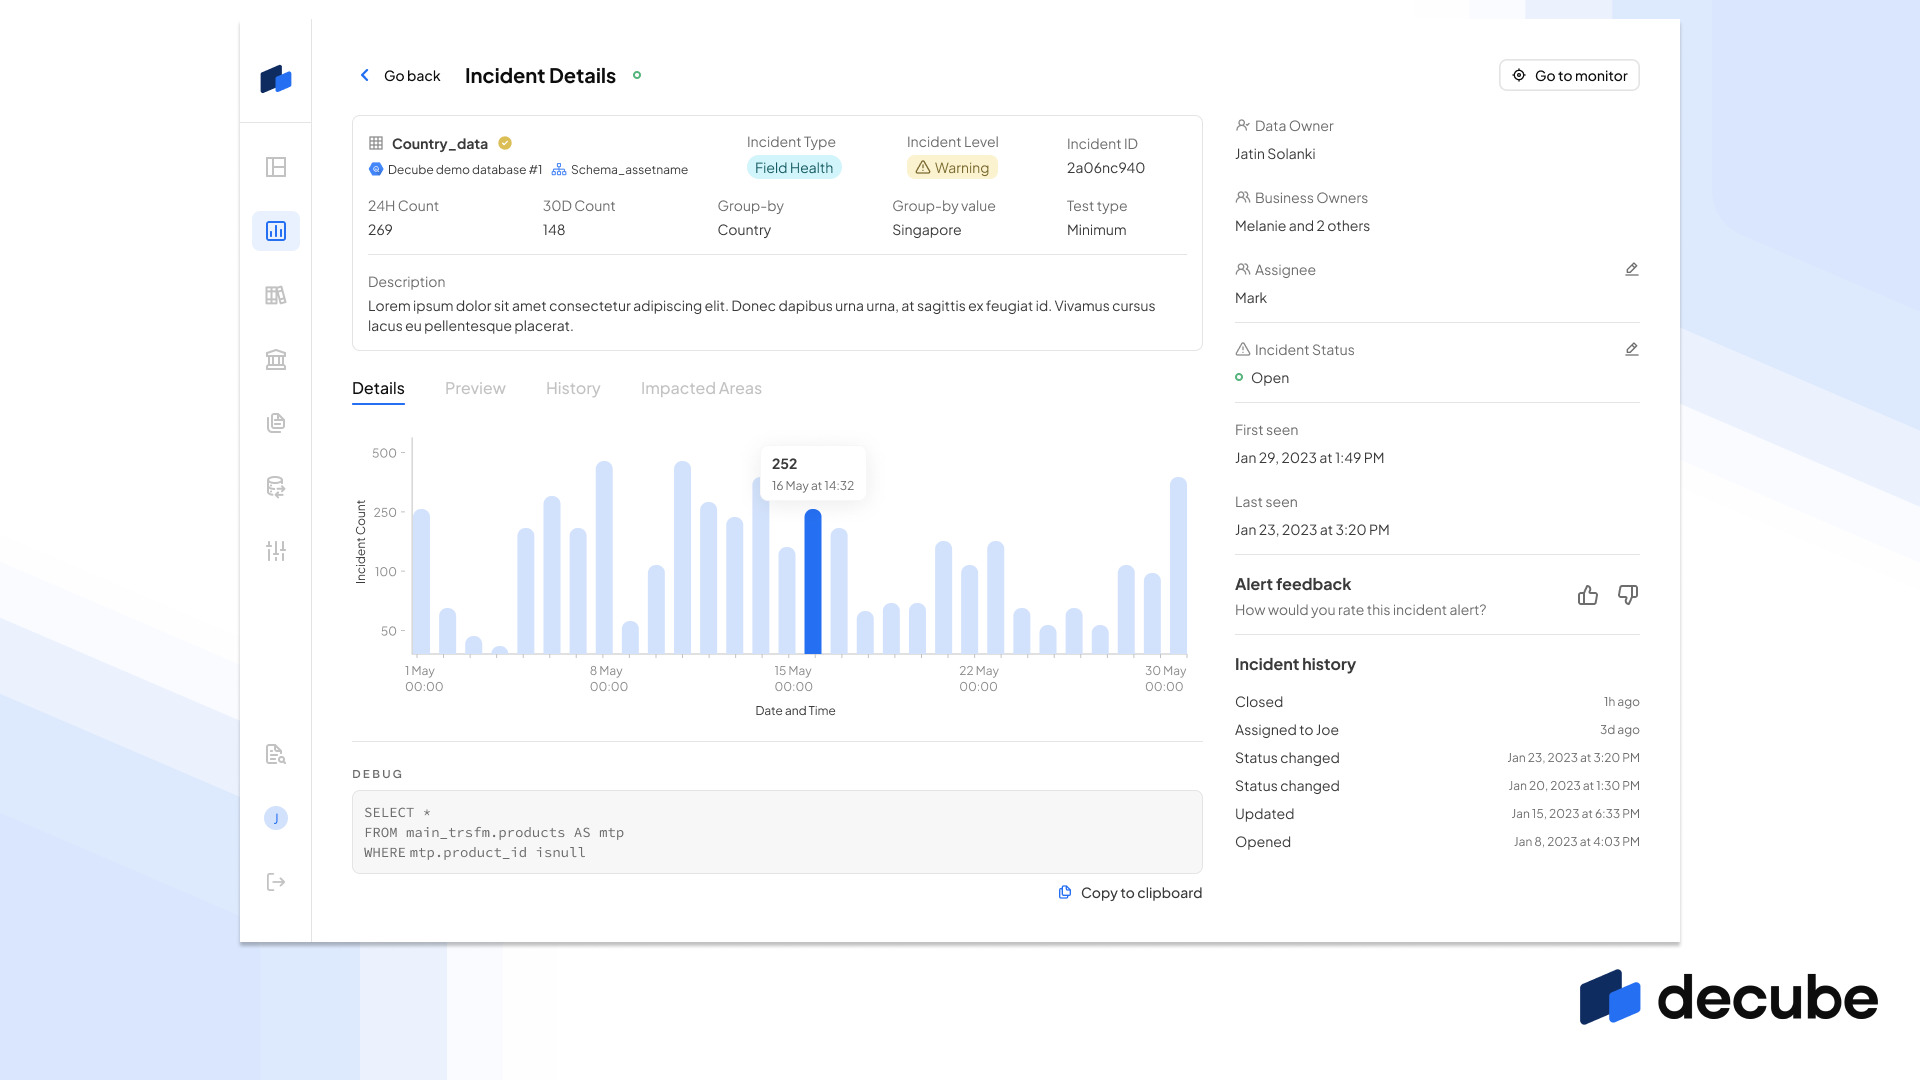This screenshot has width=1920, height=1080.
Task: Select the bar chart monitoring sidebar icon
Action: [x=276, y=231]
